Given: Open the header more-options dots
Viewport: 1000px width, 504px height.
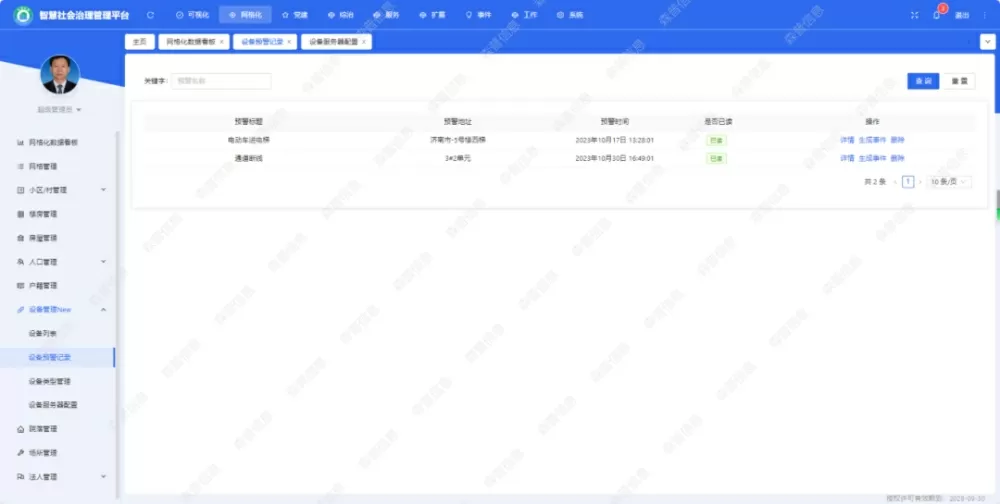Looking at the screenshot, I should pos(985,15).
